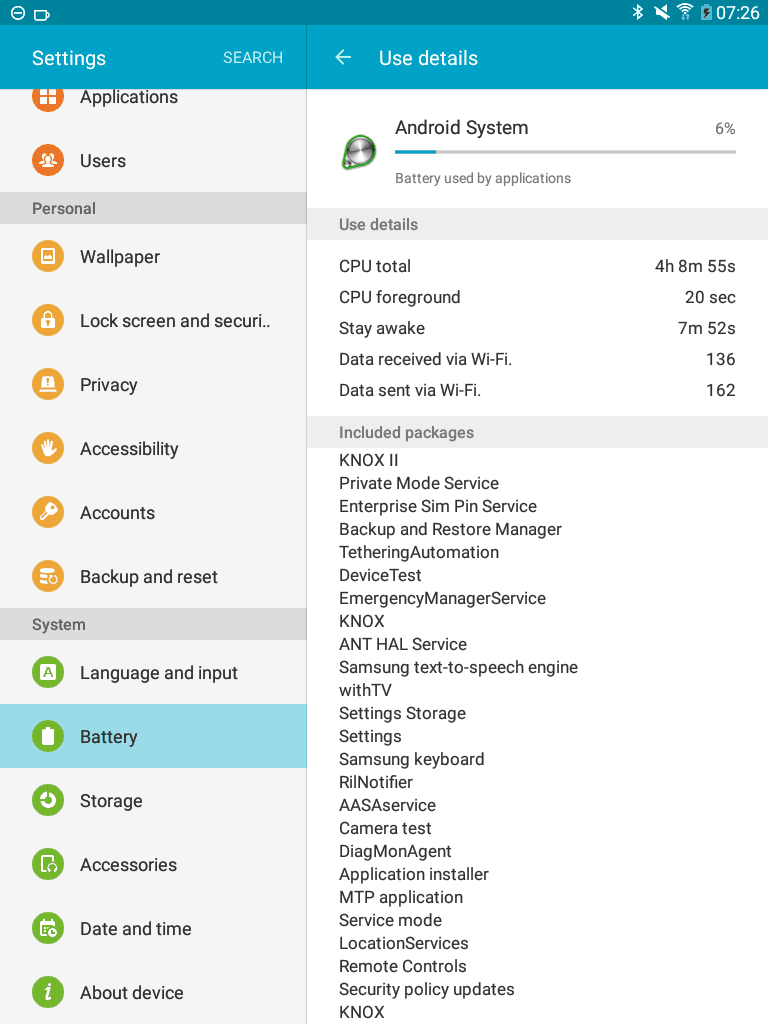Open the Privacy settings icon
The image size is (768, 1024).
pyautogui.click(x=48, y=384)
